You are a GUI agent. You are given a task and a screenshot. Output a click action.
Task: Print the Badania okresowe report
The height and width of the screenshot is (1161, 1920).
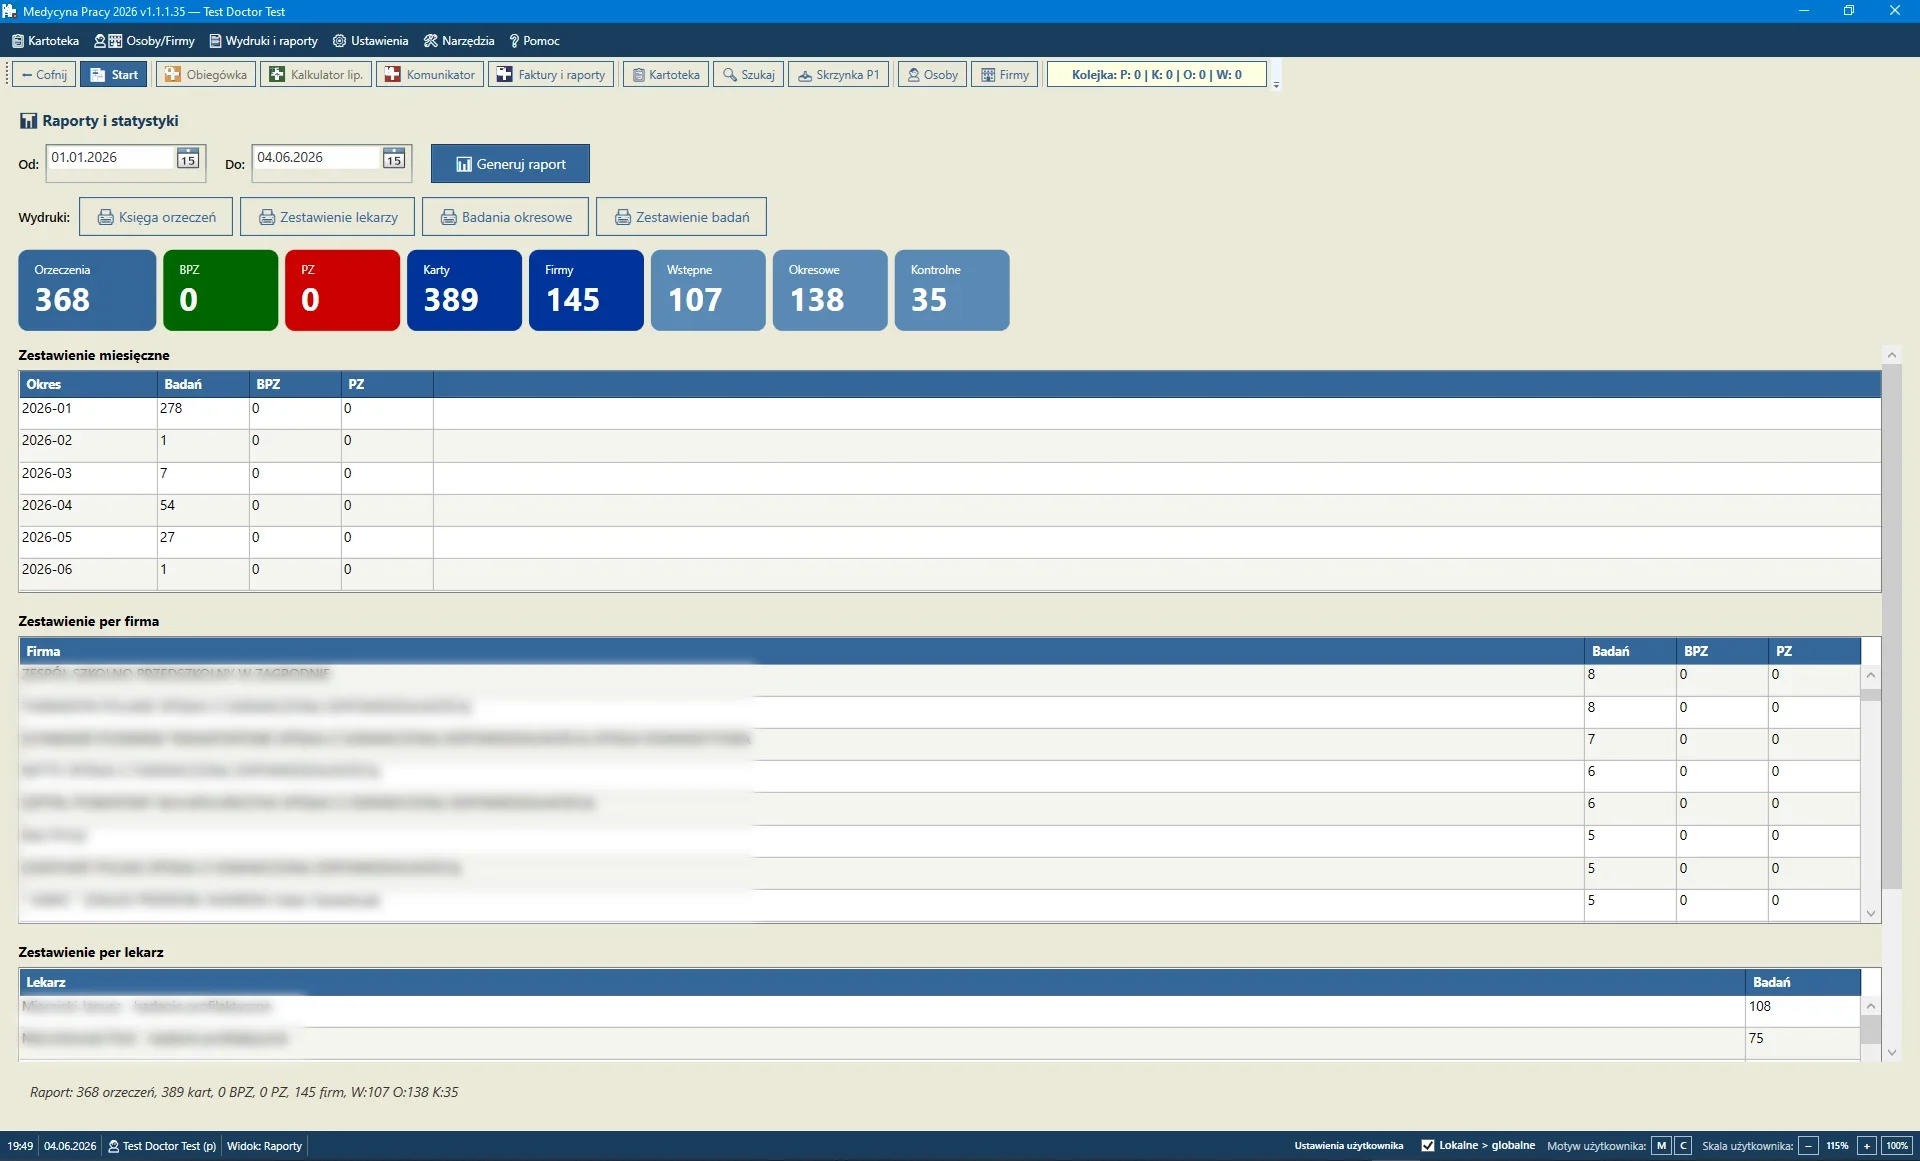point(506,217)
